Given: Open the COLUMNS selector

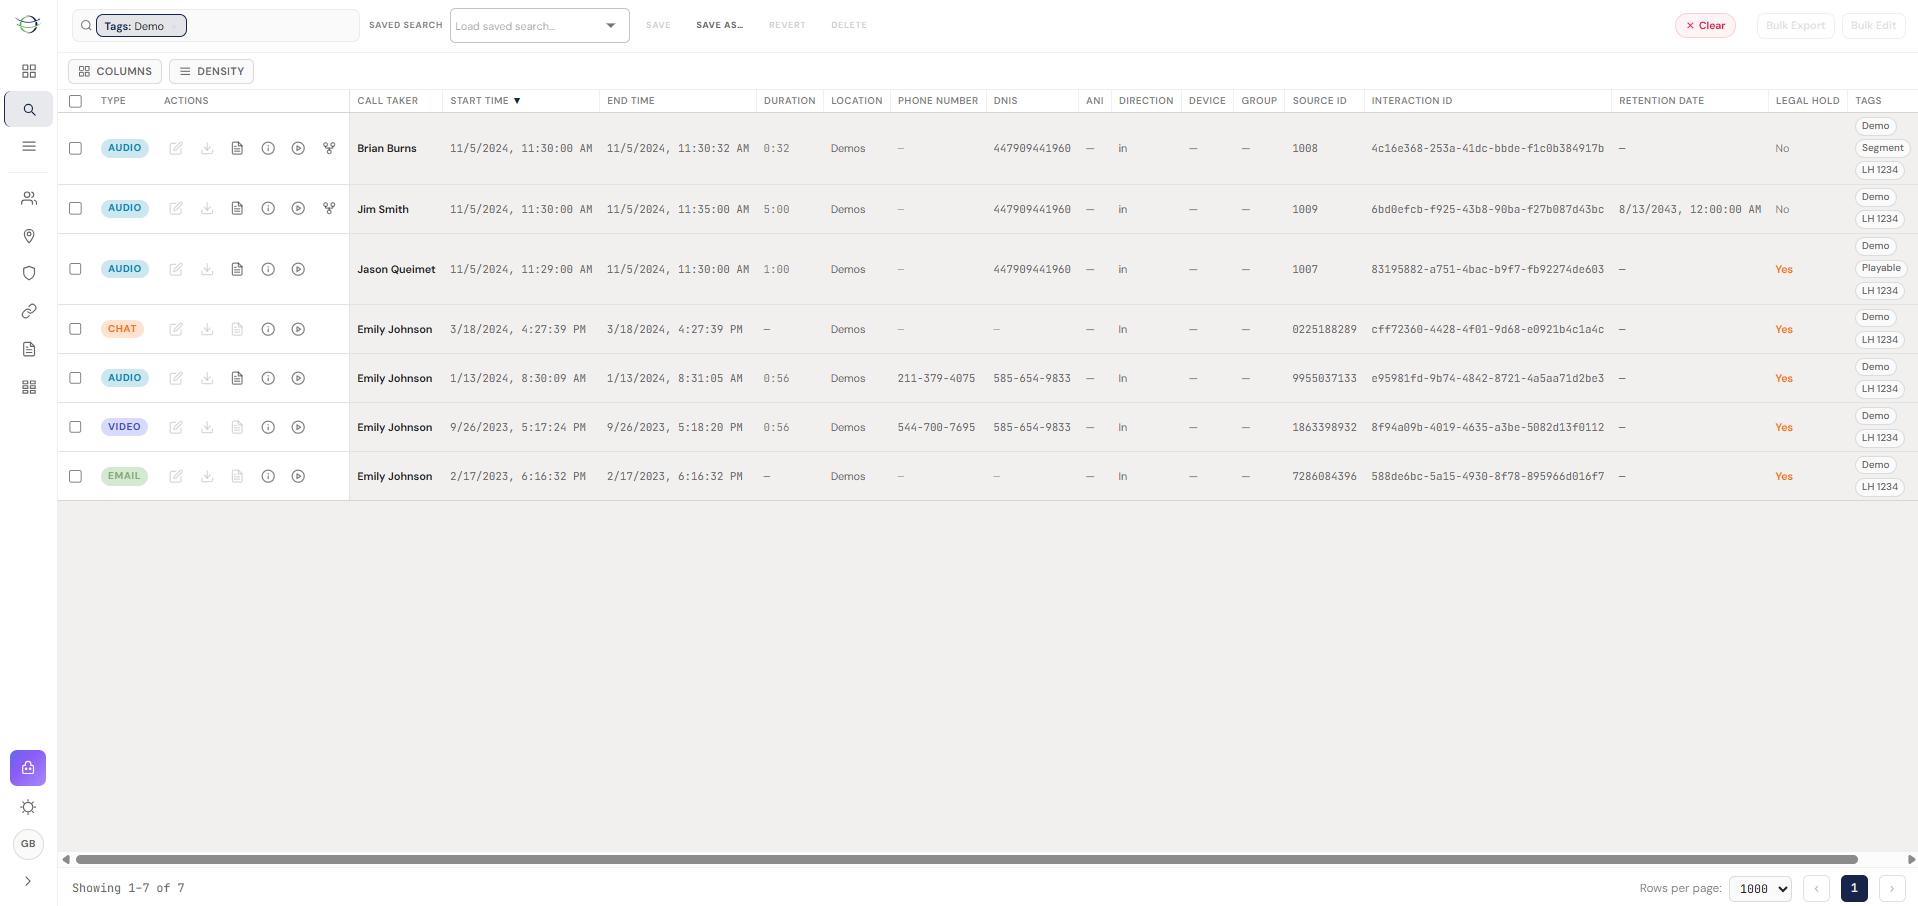Looking at the screenshot, I should pos(115,71).
